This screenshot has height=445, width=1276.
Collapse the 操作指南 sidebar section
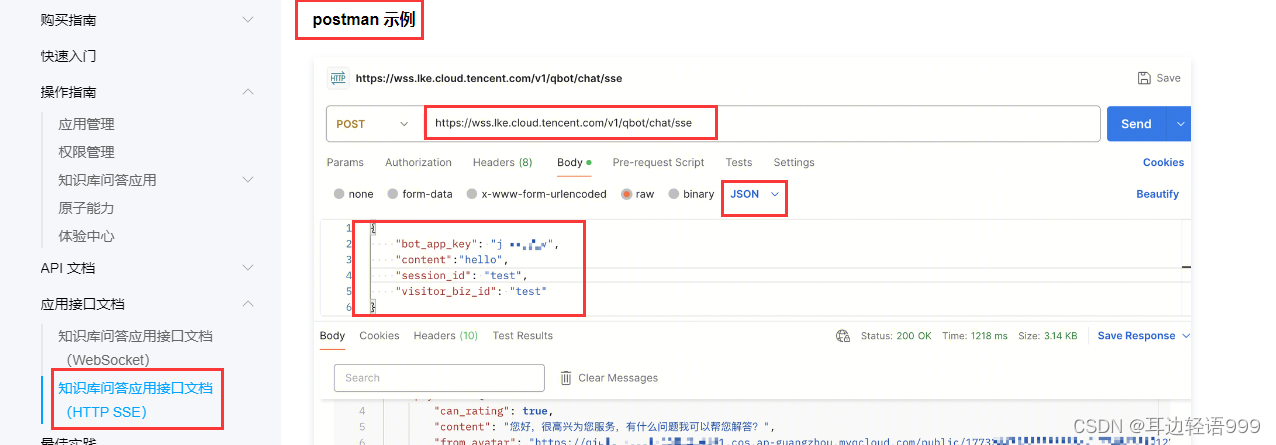[x=248, y=92]
